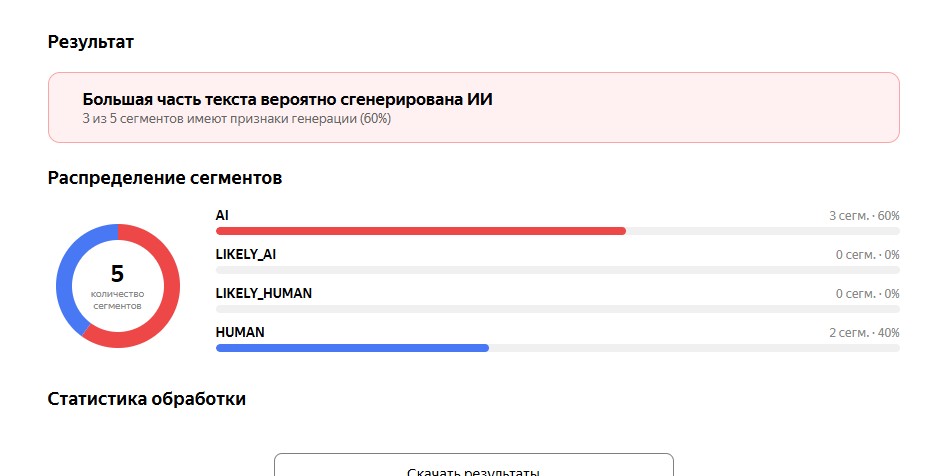Click the empty LIKELY_AI progress bar
The width and height of the screenshot is (927, 476).
point(558,270)
